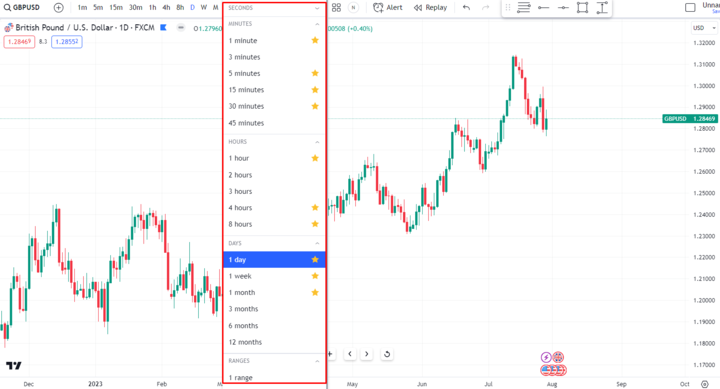Open the USD currency dropdown
The image size is (720, 389).
(x=704, y=28)
